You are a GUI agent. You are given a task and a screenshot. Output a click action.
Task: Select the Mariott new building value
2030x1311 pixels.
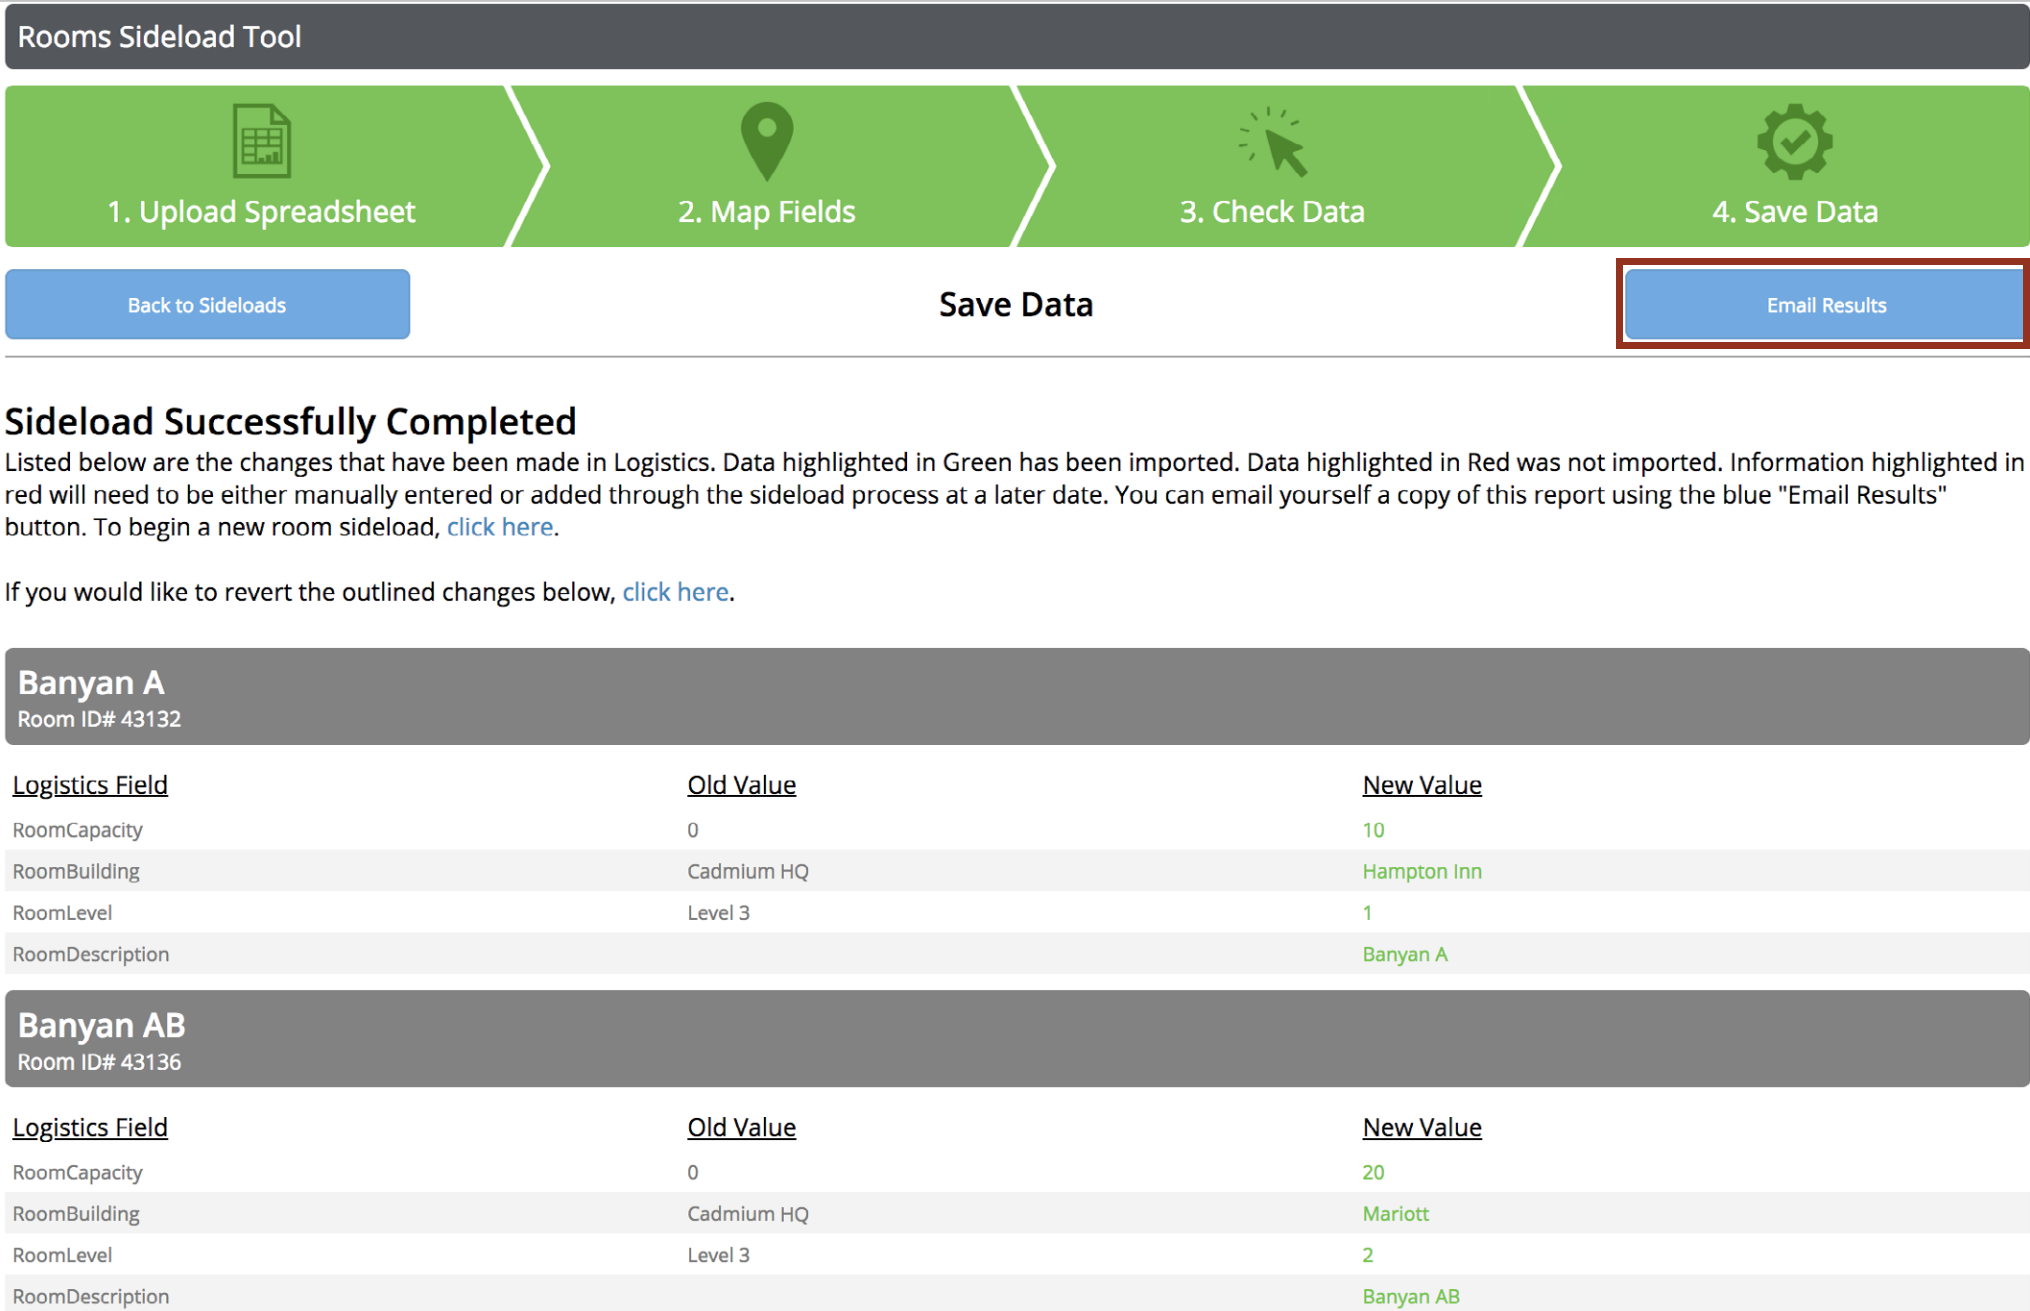tap(1395, 1213)
